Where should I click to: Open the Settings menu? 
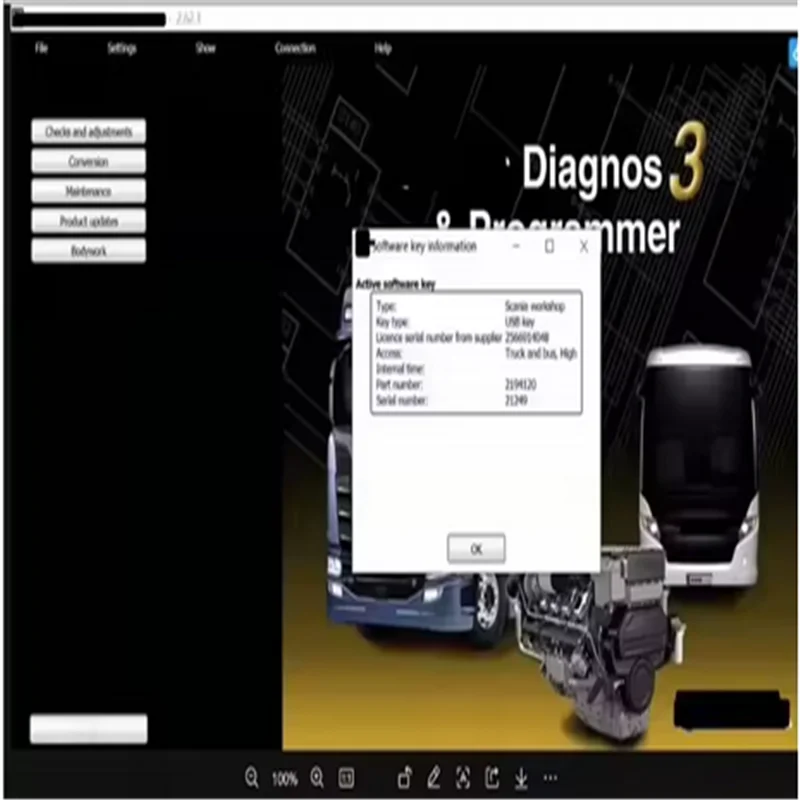coord(122,48)
